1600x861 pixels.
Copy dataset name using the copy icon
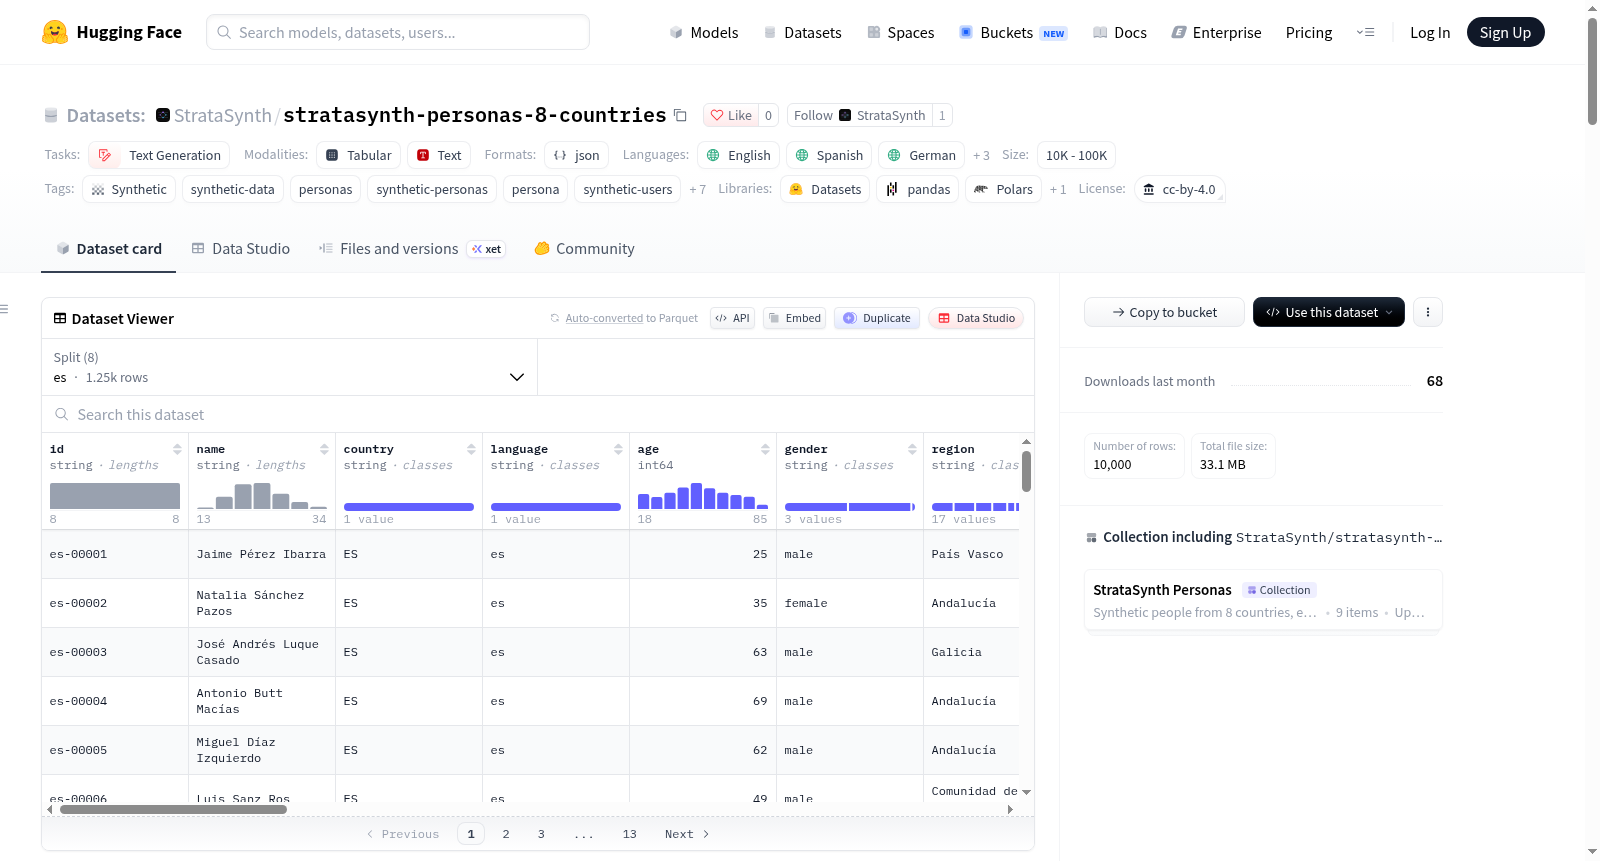[x=680, y=115]
